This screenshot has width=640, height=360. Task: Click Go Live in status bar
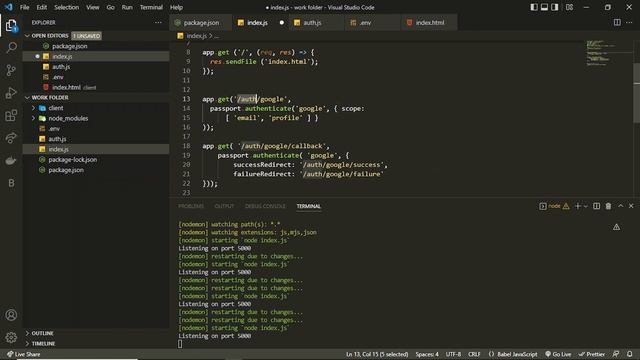[x=558, y=354]
